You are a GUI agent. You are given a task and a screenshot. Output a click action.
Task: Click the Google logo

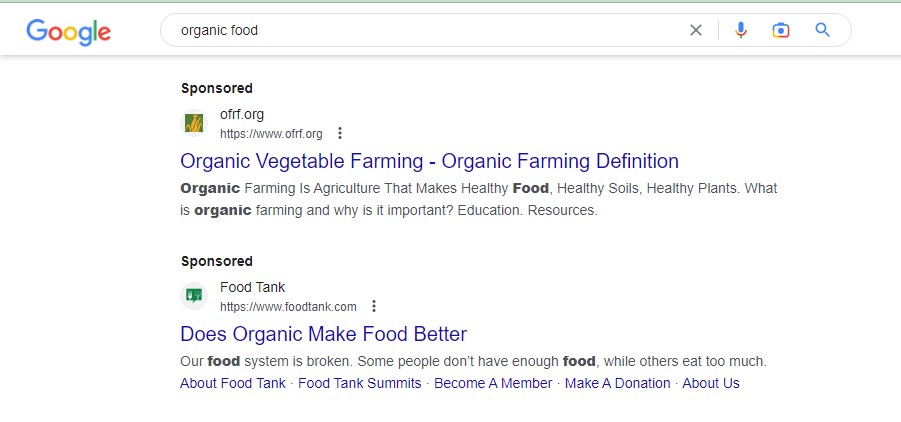tap(68, 31)
